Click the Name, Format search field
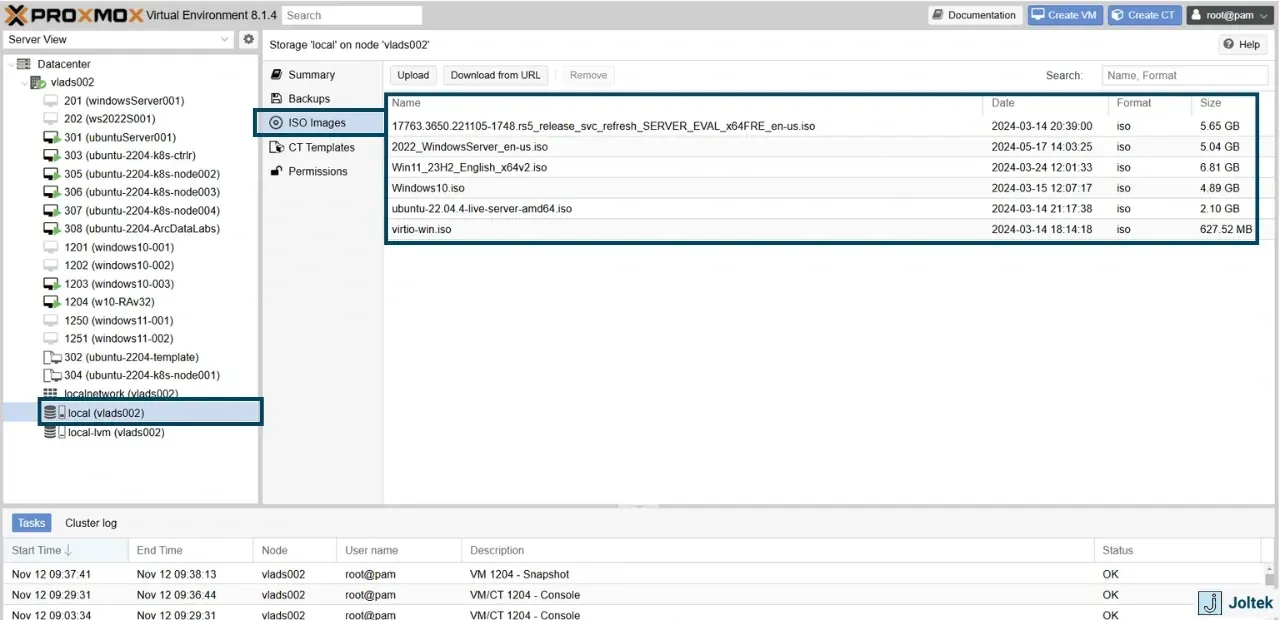The height and width of the screenshot is (620, 1280). 1185,75
